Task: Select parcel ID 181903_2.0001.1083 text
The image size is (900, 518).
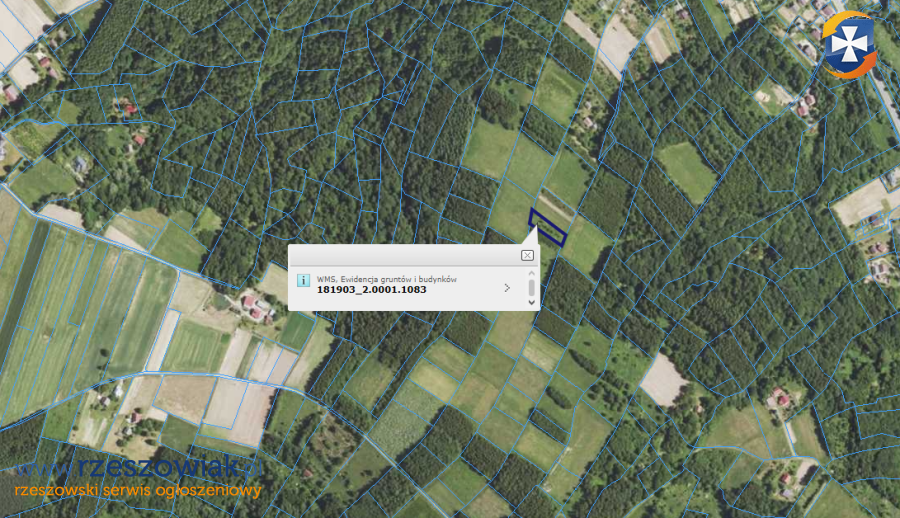Action: (371, 291)
